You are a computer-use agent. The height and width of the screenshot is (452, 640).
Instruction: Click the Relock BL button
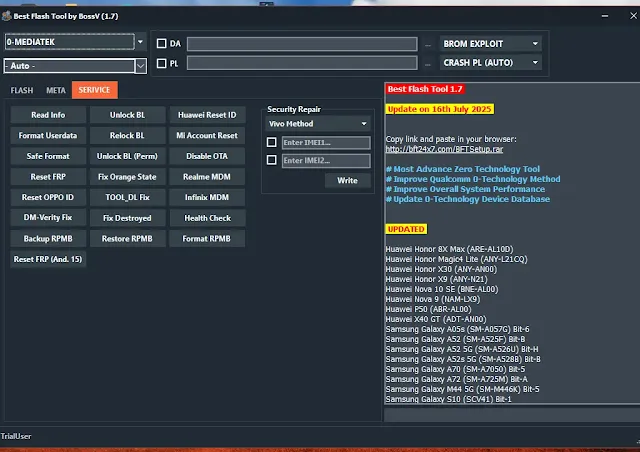tap(127, 136)
